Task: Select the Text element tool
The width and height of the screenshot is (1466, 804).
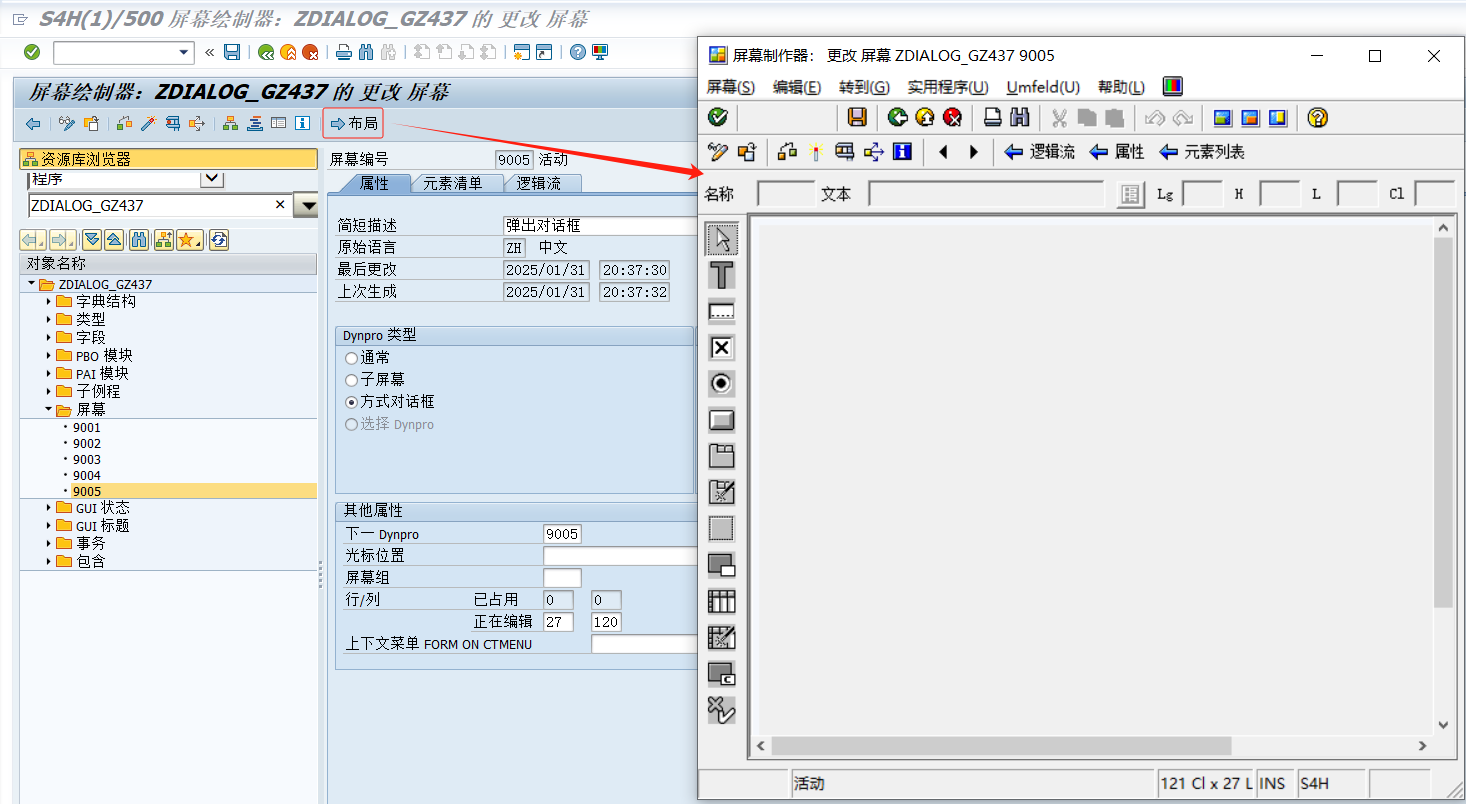Action: click(x=722, y=275)
